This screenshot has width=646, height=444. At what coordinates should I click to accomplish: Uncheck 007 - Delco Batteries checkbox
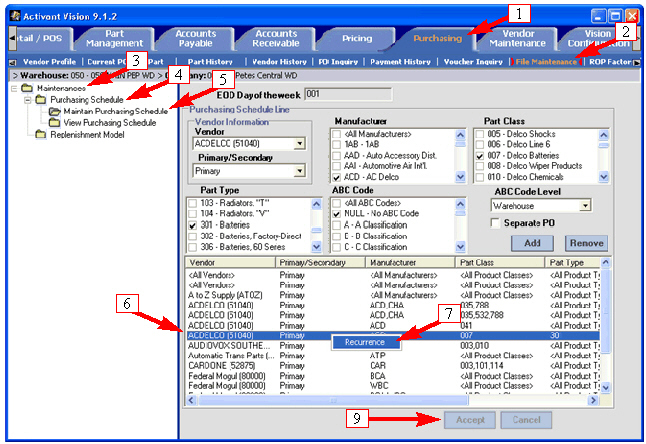click(x=480, y=156)
